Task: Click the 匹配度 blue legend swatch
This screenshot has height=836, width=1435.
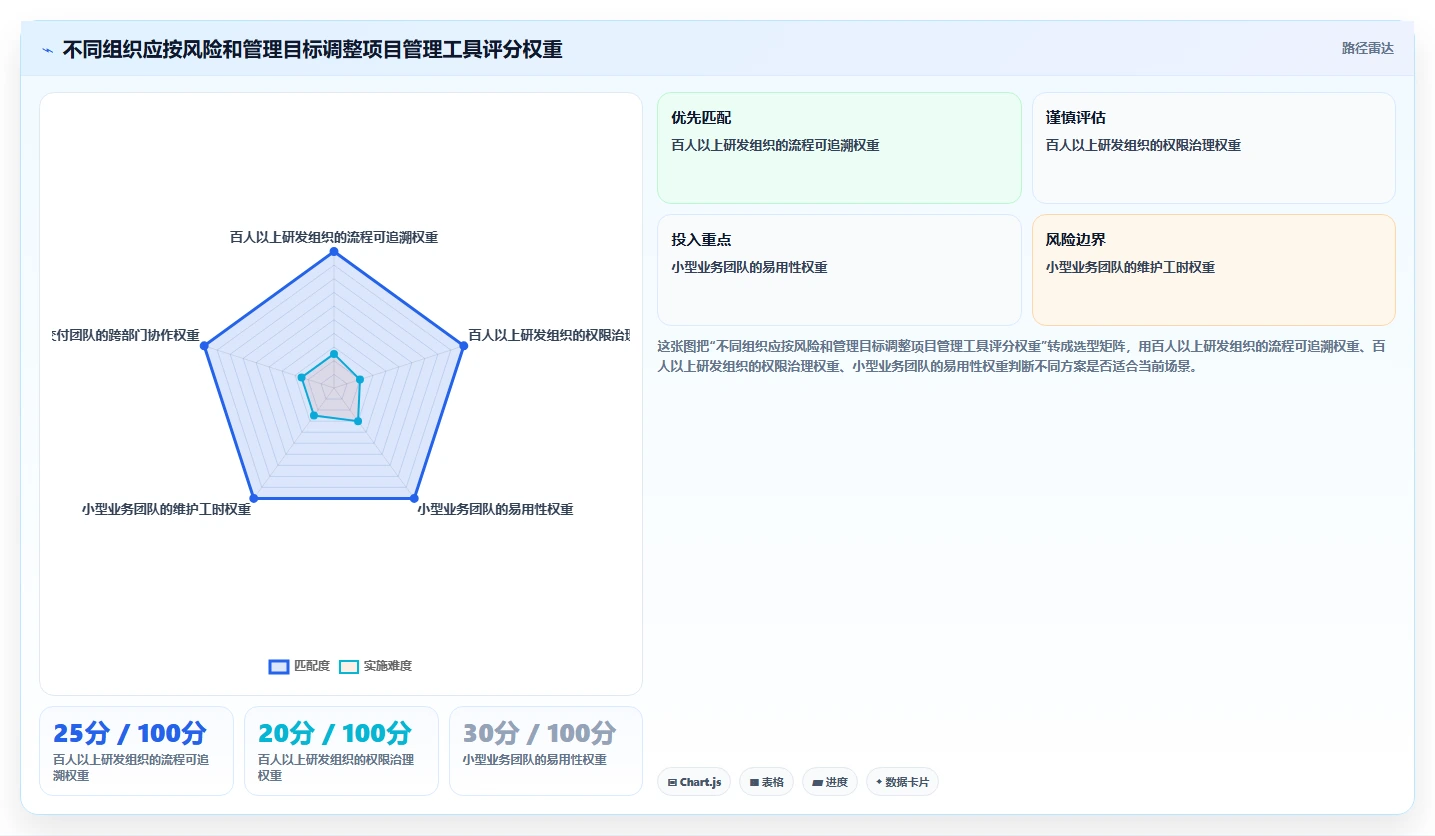Action: [279, 666]
